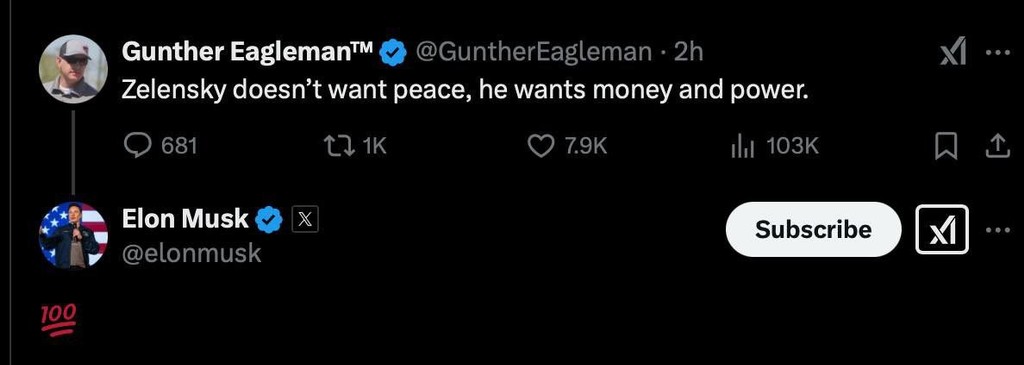1024x365 pixels.
Task: Open more options on Elon Musk's post
Action: coord(998,230)
